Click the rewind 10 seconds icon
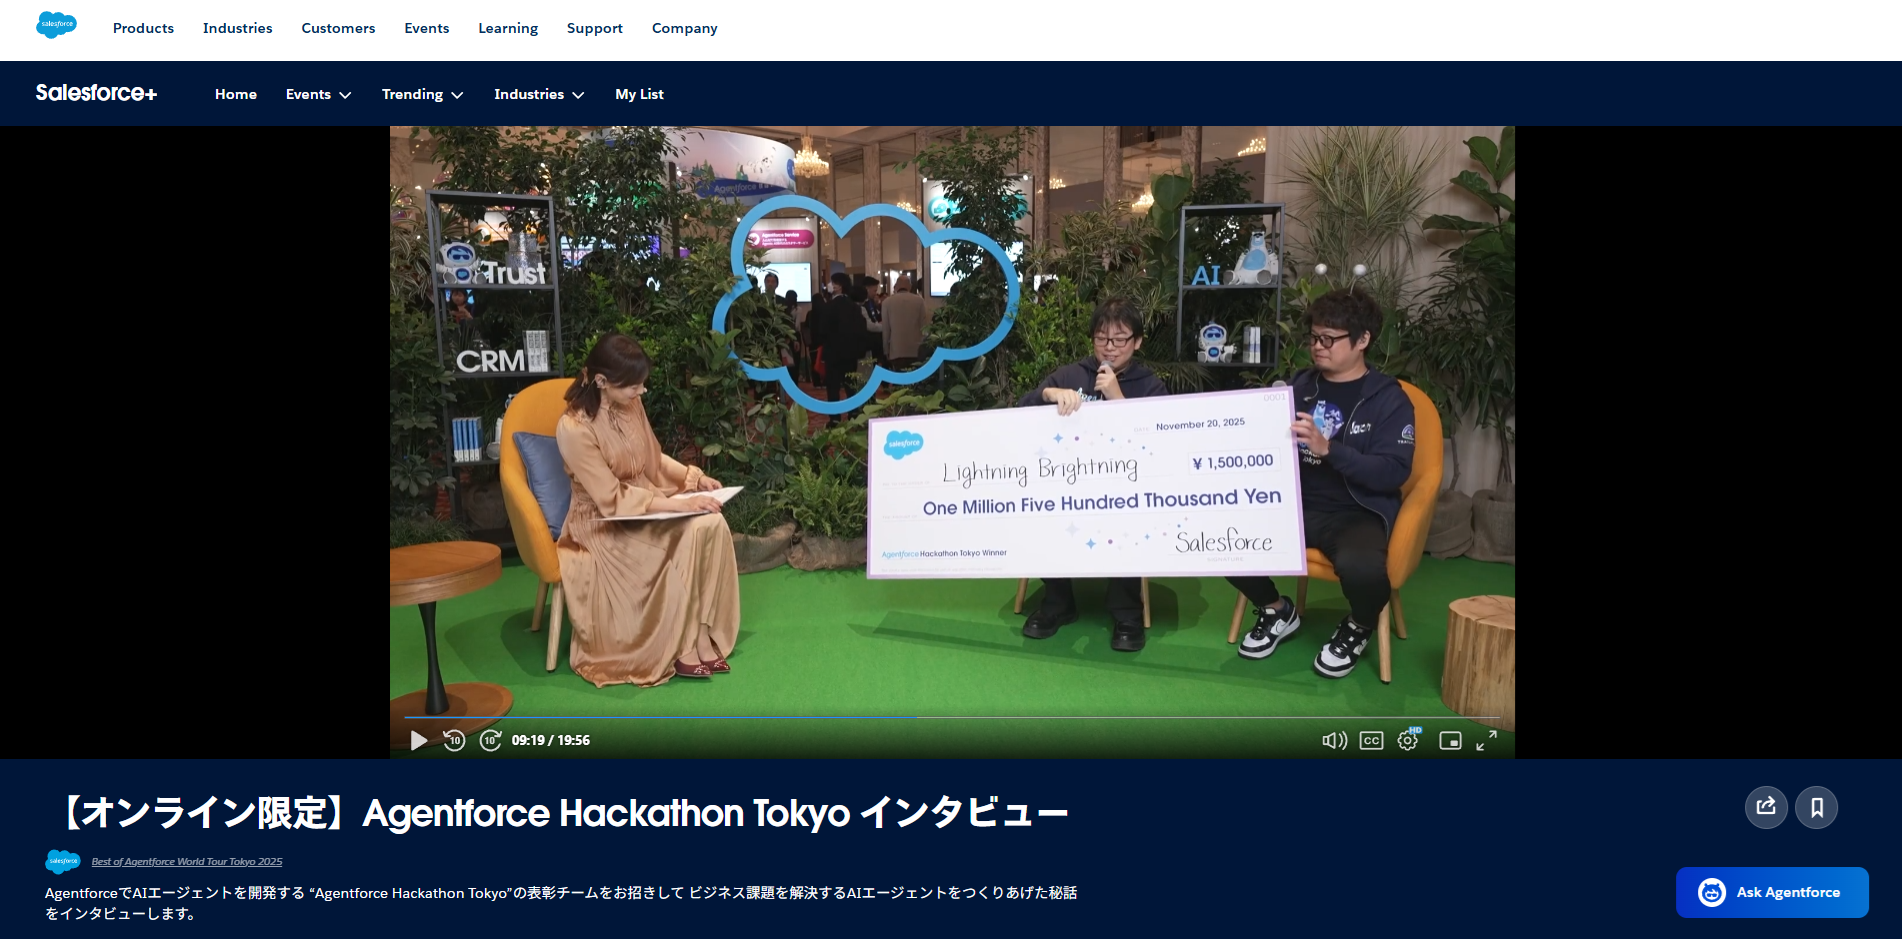 [x=455, y=741]
